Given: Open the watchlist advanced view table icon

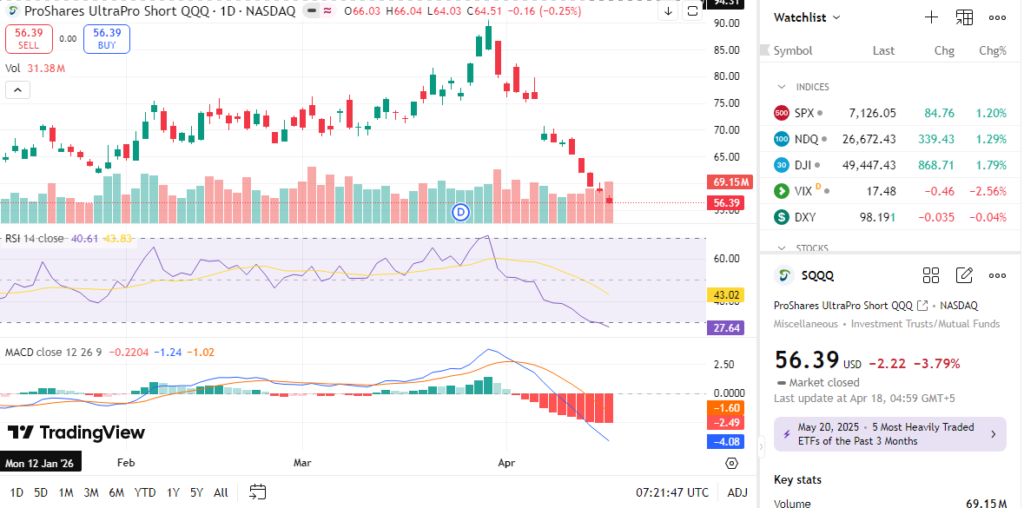Looking at the screenshot, I should pos(964,17).
